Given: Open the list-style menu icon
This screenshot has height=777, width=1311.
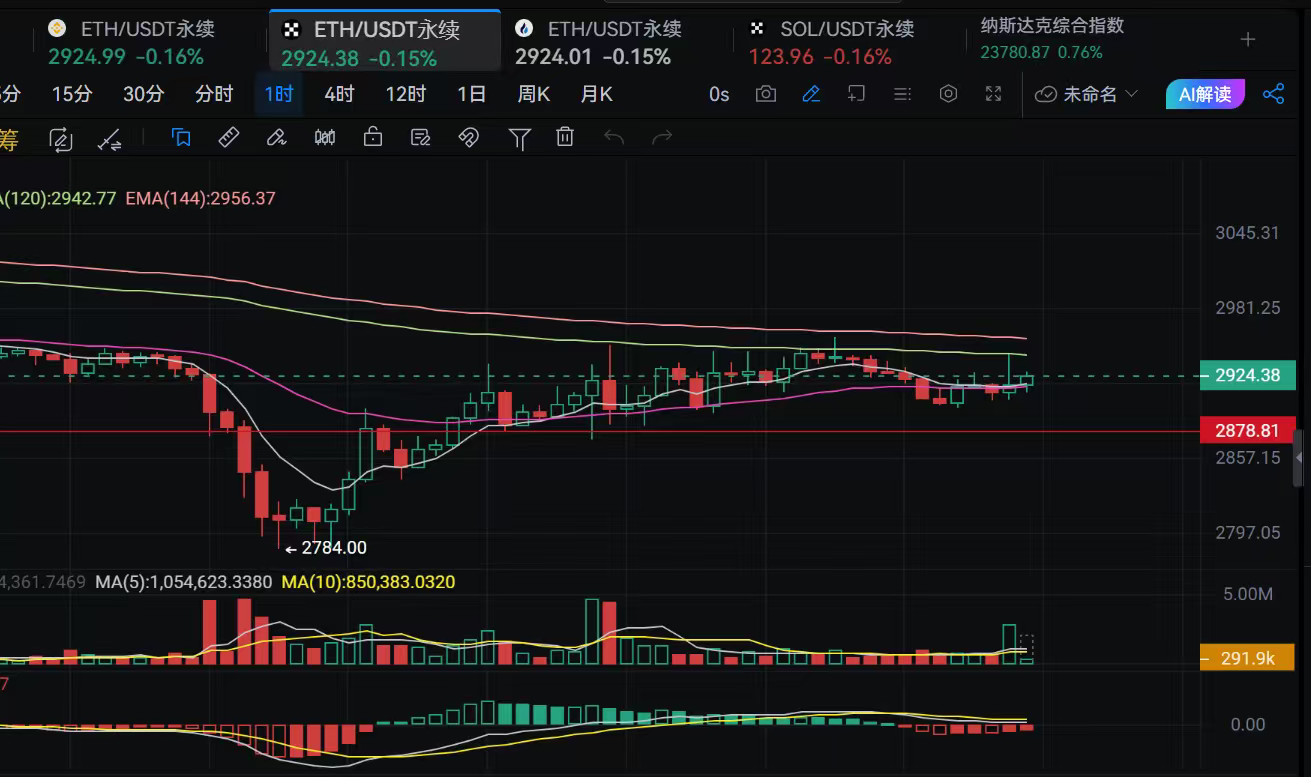Looking at the screenshot, I should coord(902,94).
